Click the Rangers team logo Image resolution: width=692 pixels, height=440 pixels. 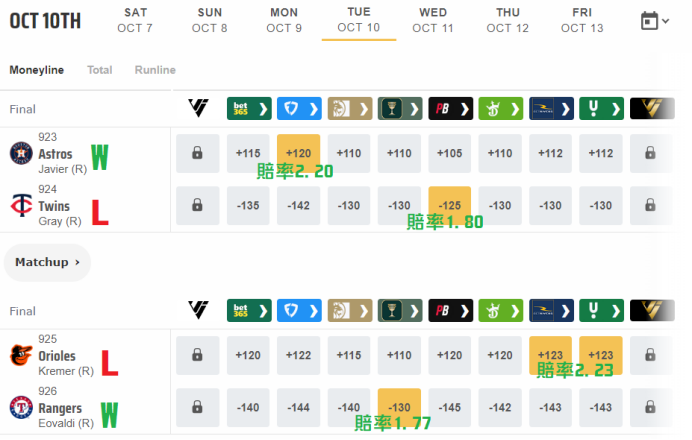pos(21,407)
